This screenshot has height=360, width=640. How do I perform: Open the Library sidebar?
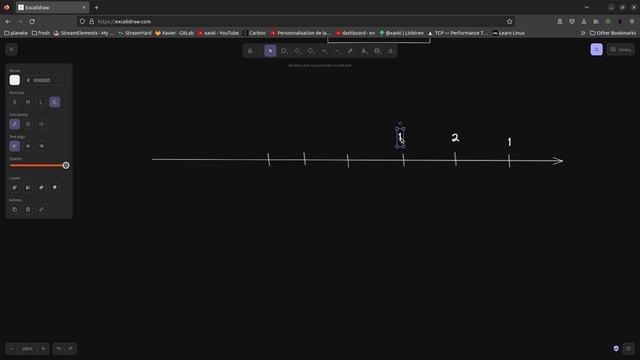[620, 49]
